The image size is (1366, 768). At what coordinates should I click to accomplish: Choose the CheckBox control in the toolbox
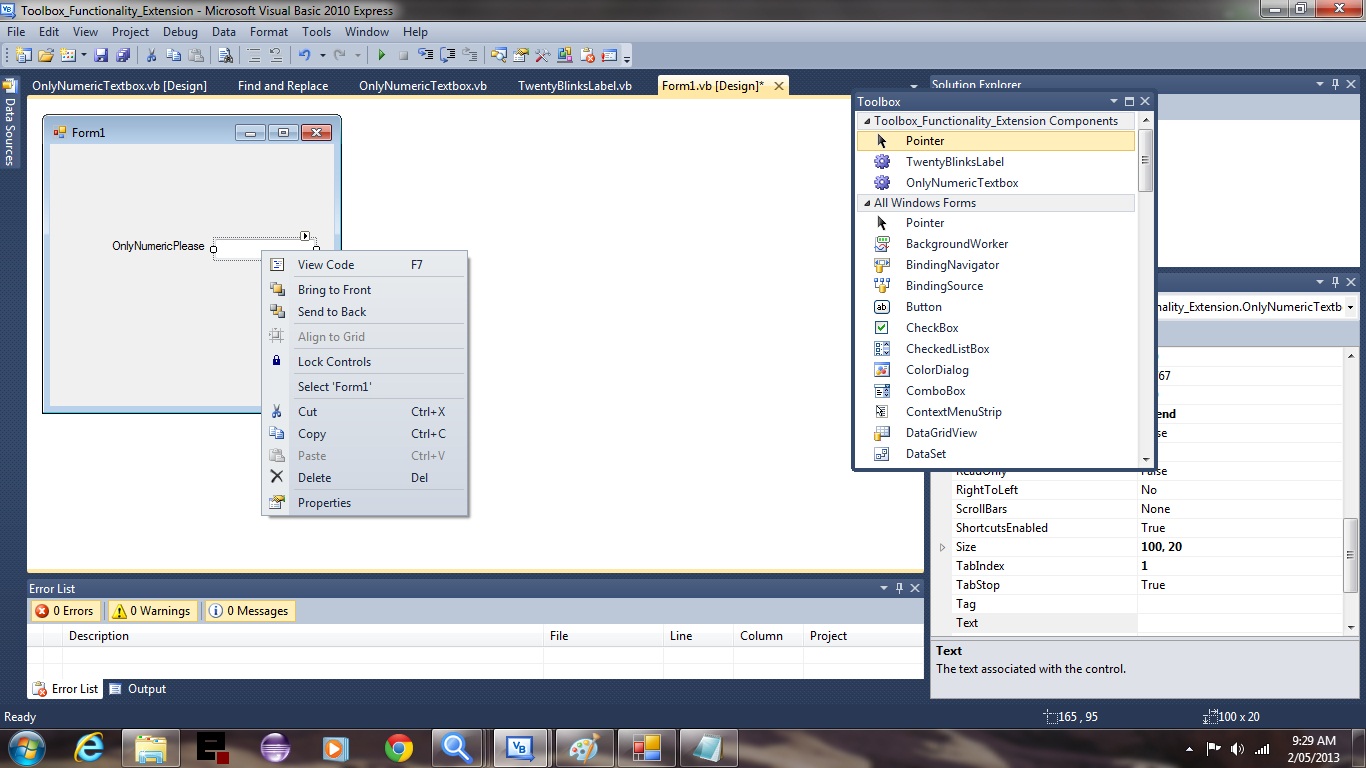coord(931,327)
